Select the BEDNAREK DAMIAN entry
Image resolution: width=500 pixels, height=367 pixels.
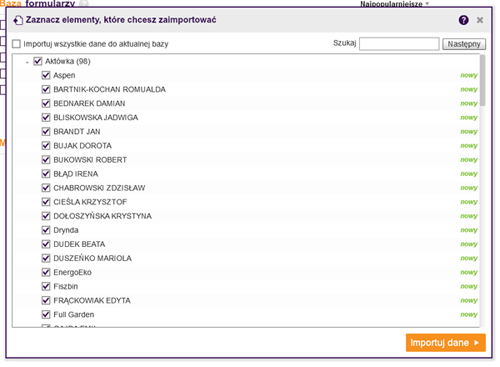(x=89, y=104)
